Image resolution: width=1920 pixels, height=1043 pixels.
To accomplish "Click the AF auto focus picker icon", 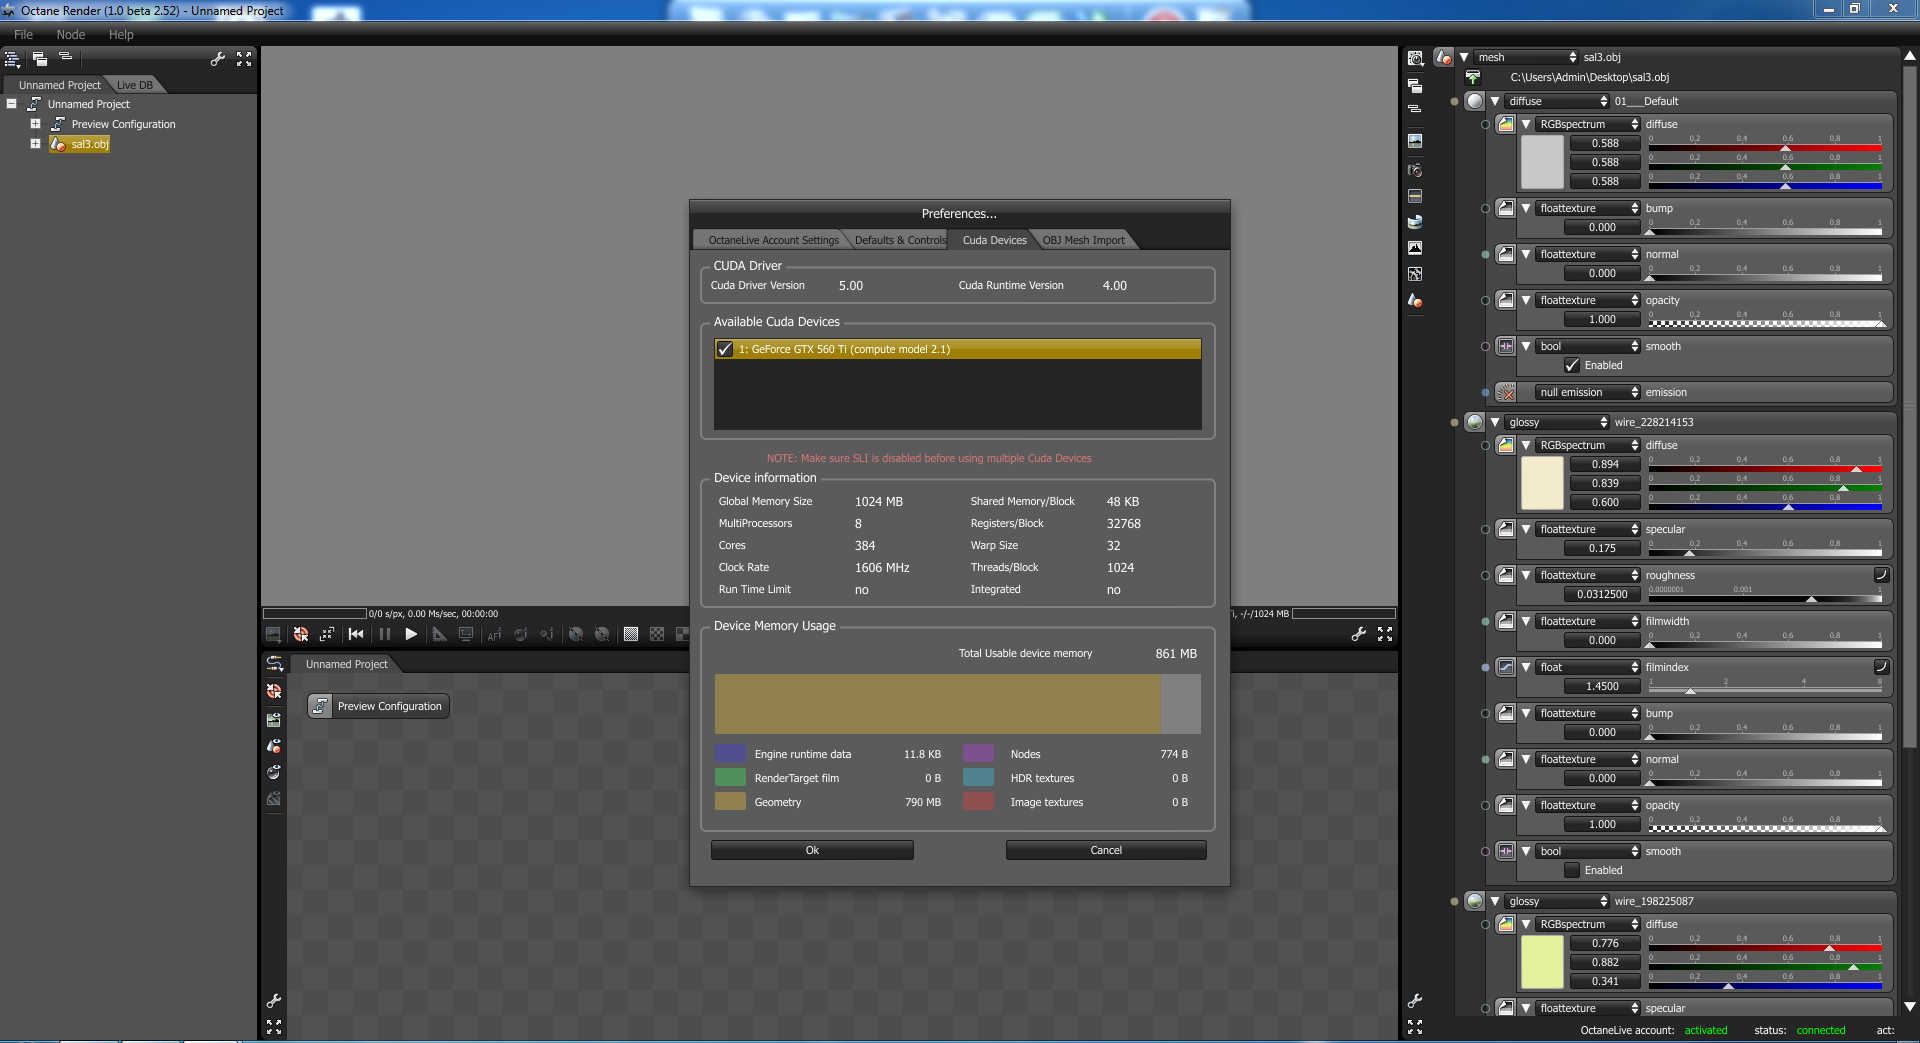I will point(494,634).
